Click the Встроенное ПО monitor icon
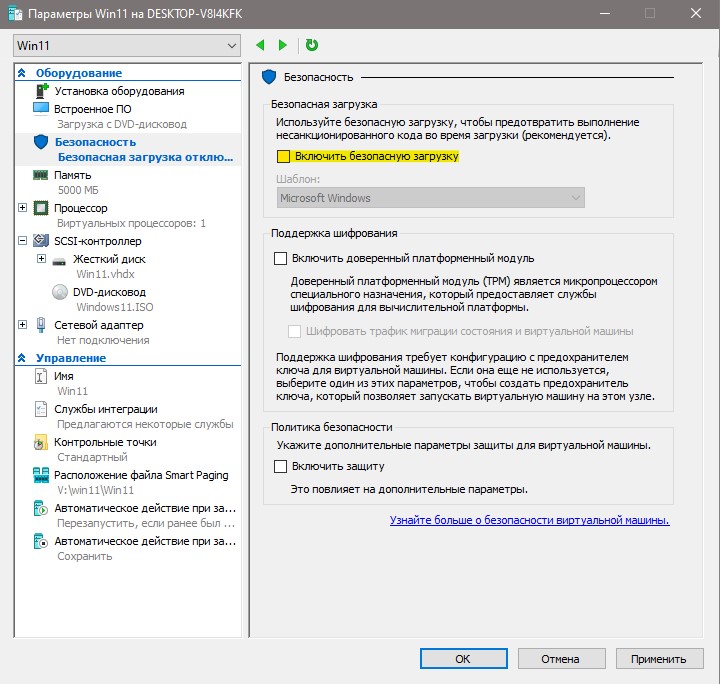The image size is (720, 684). coord(41,109)
